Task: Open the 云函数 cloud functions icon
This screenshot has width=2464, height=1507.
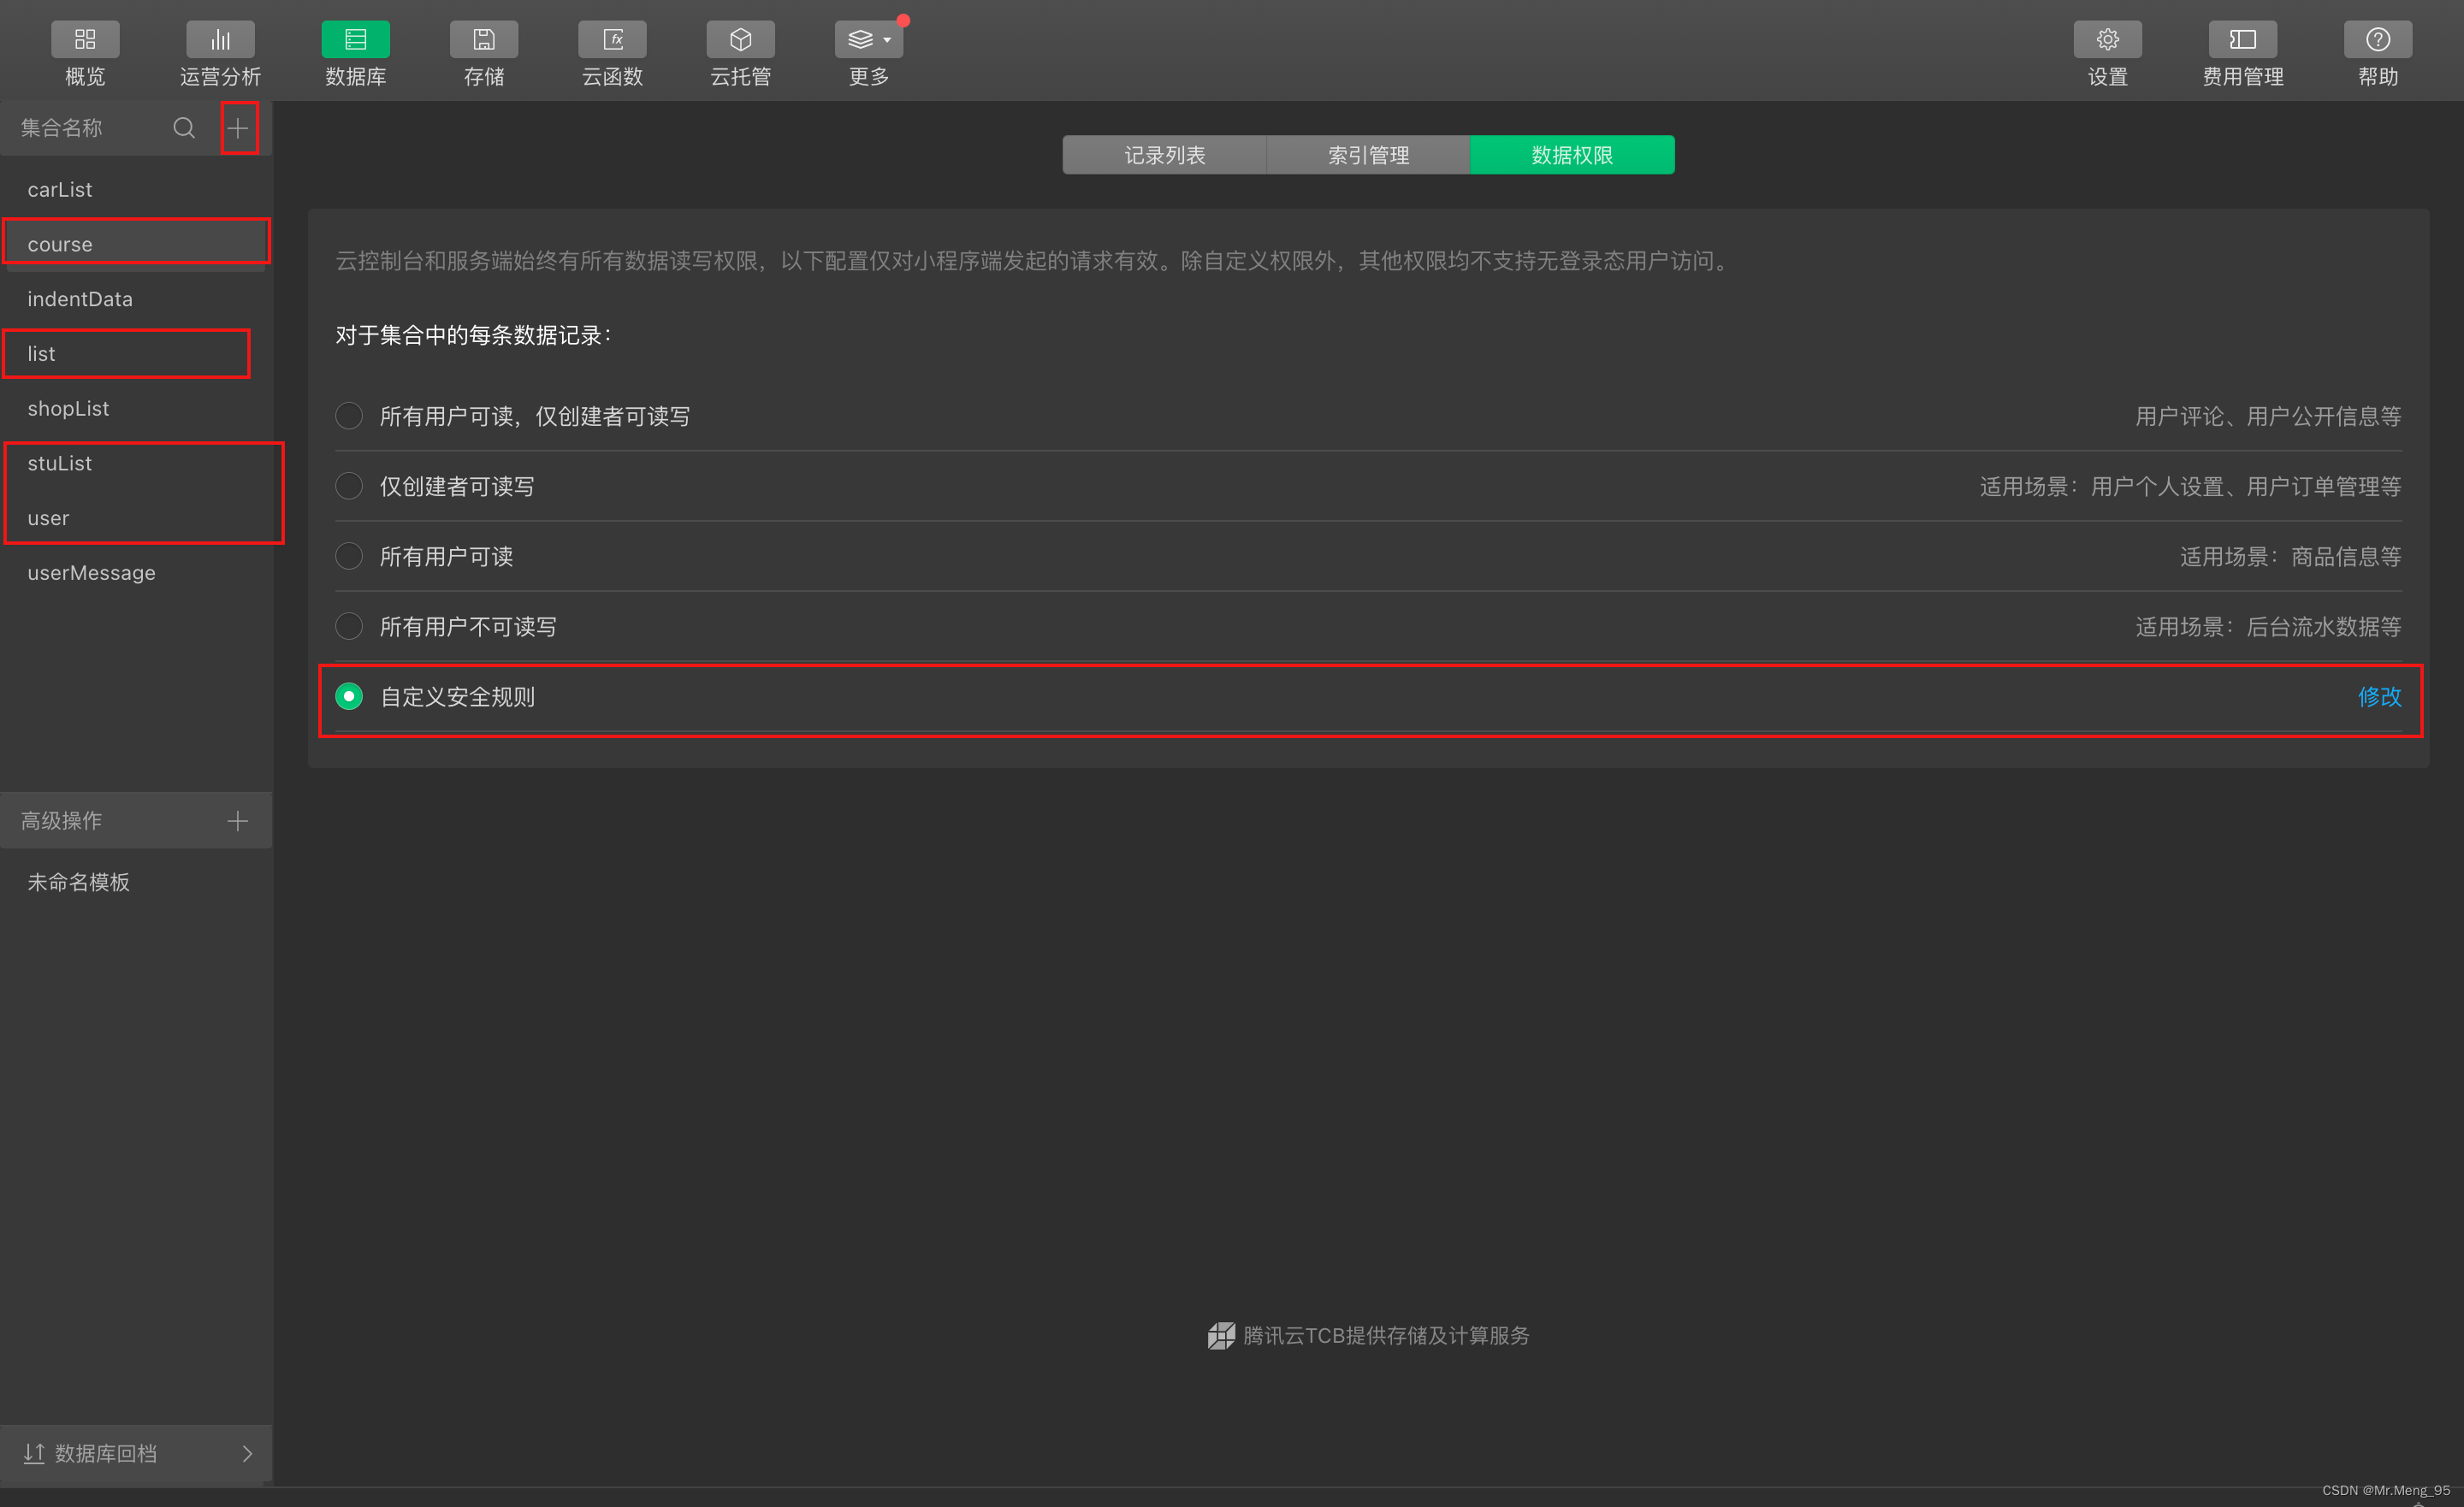Action: coord(612,40)
